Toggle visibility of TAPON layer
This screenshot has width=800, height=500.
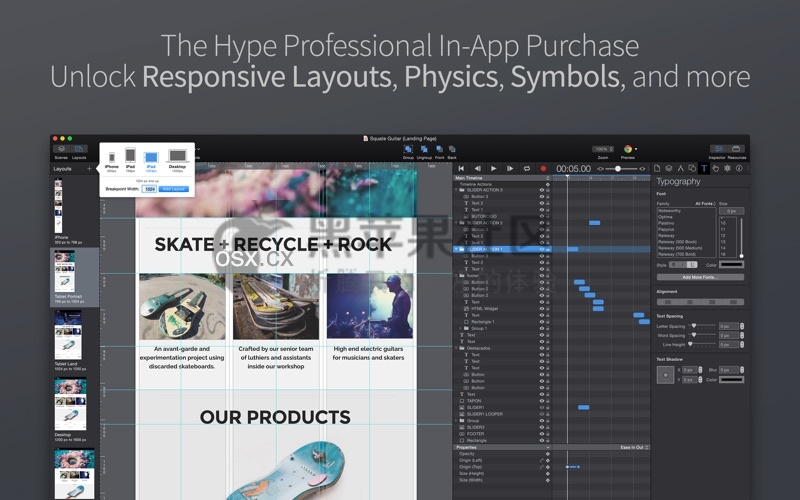point(542,401)
